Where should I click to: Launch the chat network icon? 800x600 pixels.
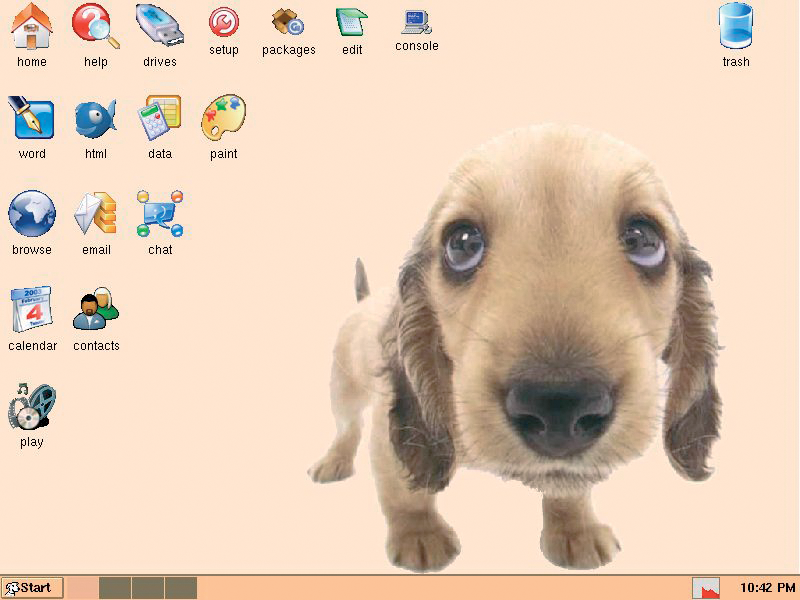click(x=160, y=214)
